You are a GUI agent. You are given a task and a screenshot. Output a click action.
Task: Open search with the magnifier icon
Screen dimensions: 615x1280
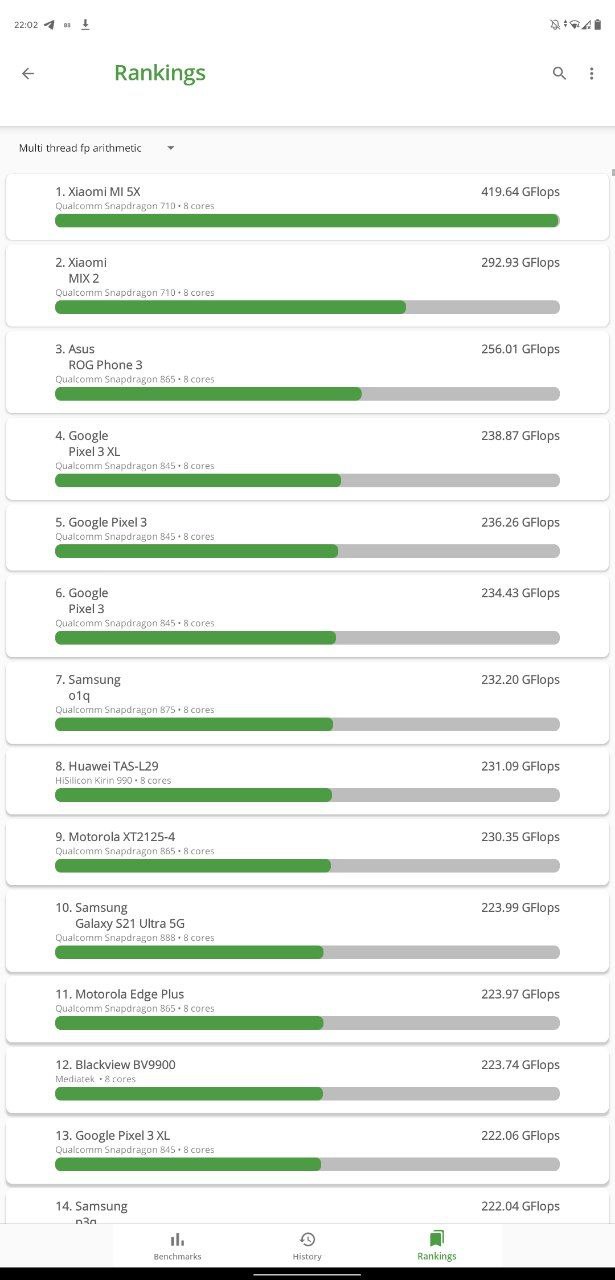(x=559, y=73)
